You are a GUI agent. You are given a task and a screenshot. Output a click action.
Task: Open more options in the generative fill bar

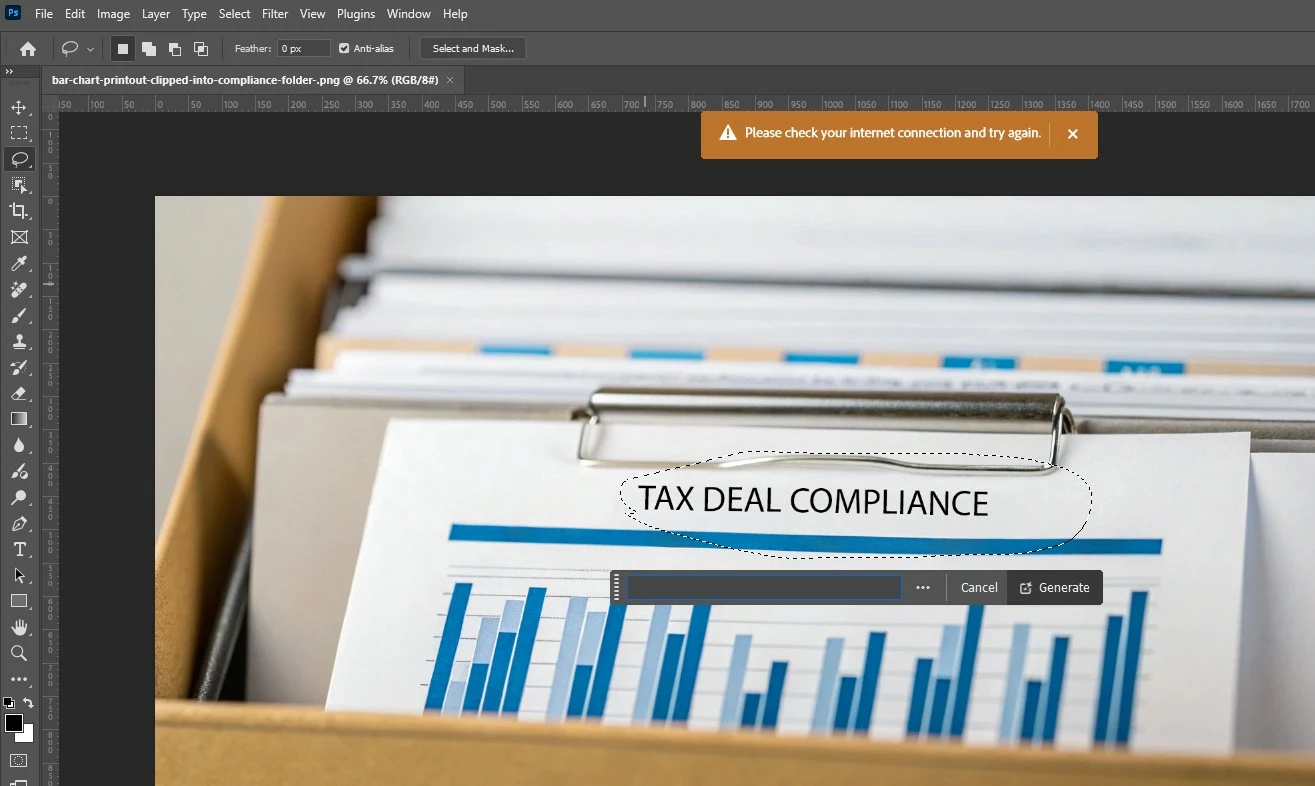coord(923,588)
